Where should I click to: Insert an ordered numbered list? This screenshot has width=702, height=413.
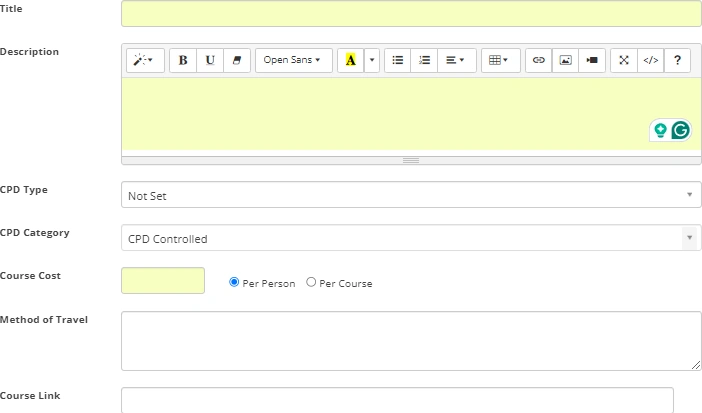[x=424, y=60]
